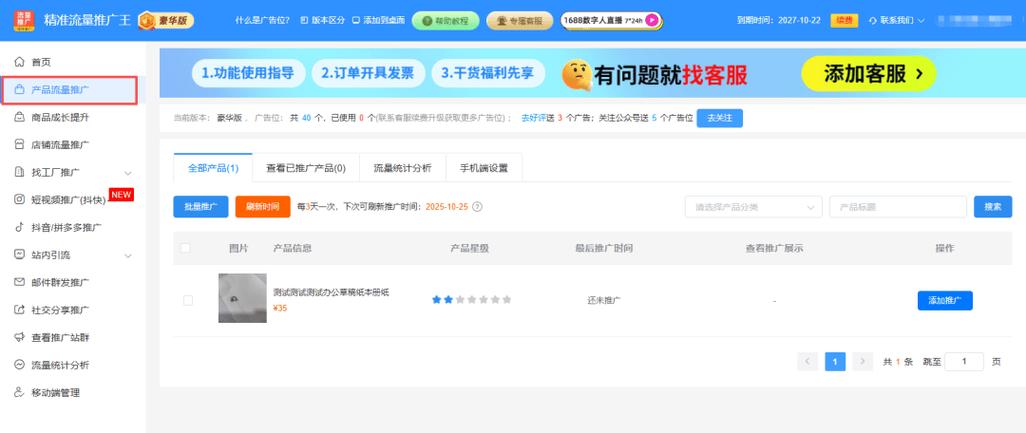Open 商品成长提升 in sidebar
The width and height of the screenshot is (1026, 433).
pyautogui.click(x=60, y=117)
